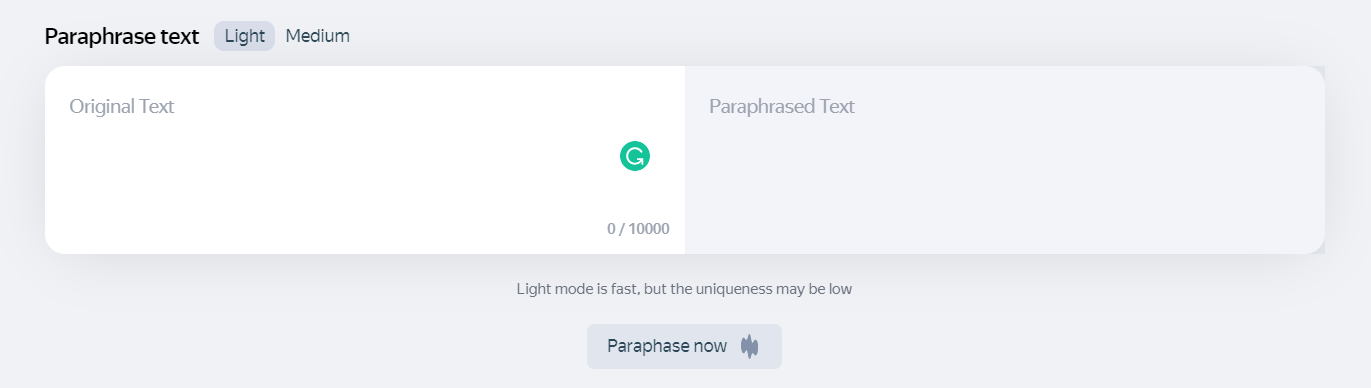This screenshot has width=1371, height=388.
Task: Click the word Paraphrased in the right pane placeholder
Action: [x=760, y=106]
